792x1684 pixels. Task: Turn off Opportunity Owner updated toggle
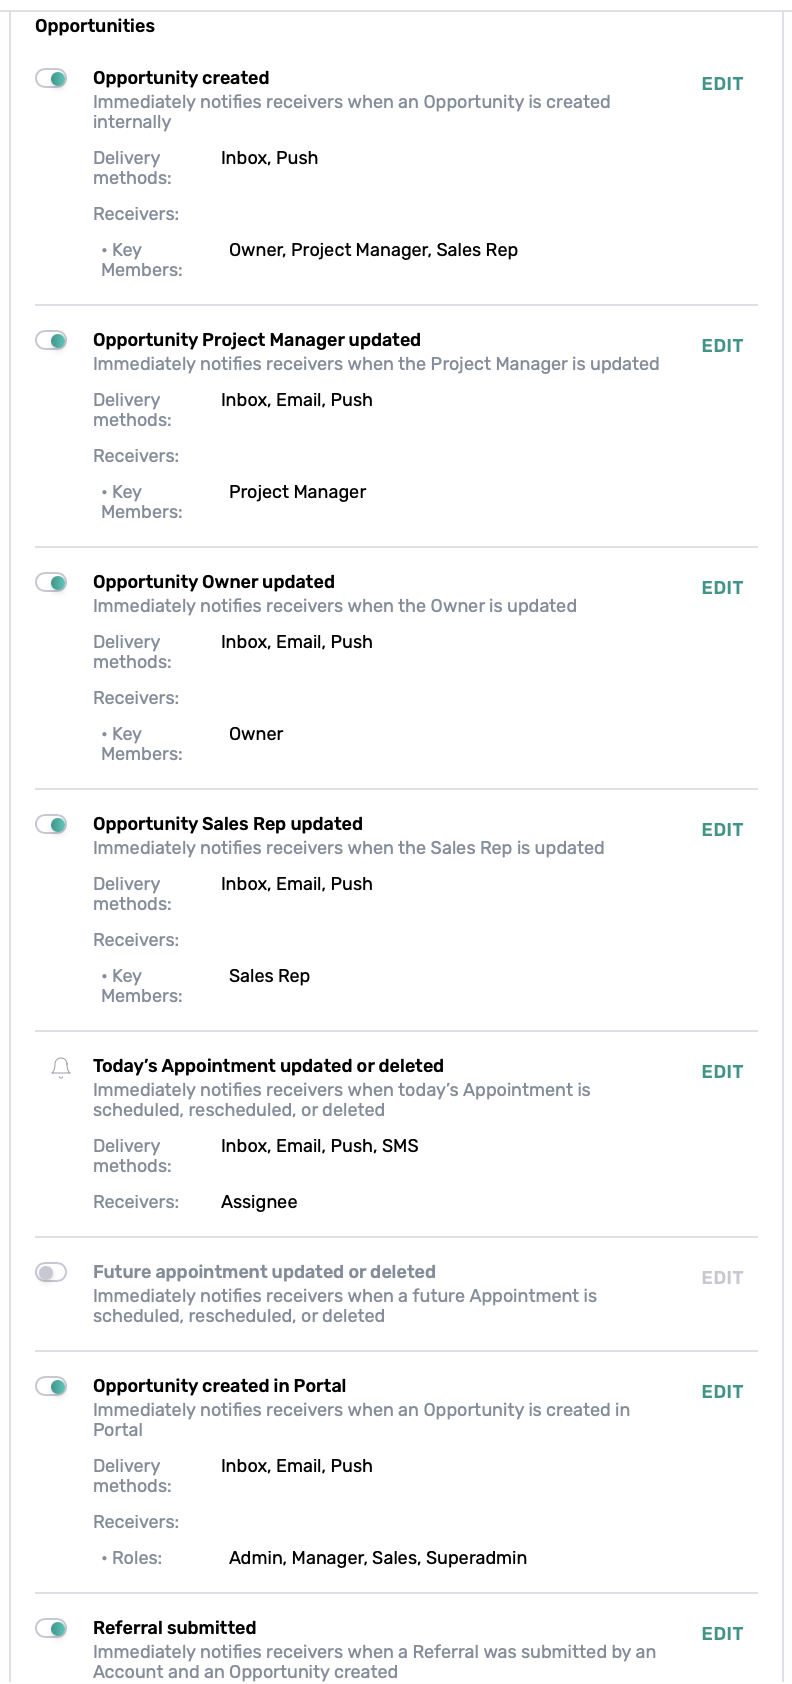point(51,582)
